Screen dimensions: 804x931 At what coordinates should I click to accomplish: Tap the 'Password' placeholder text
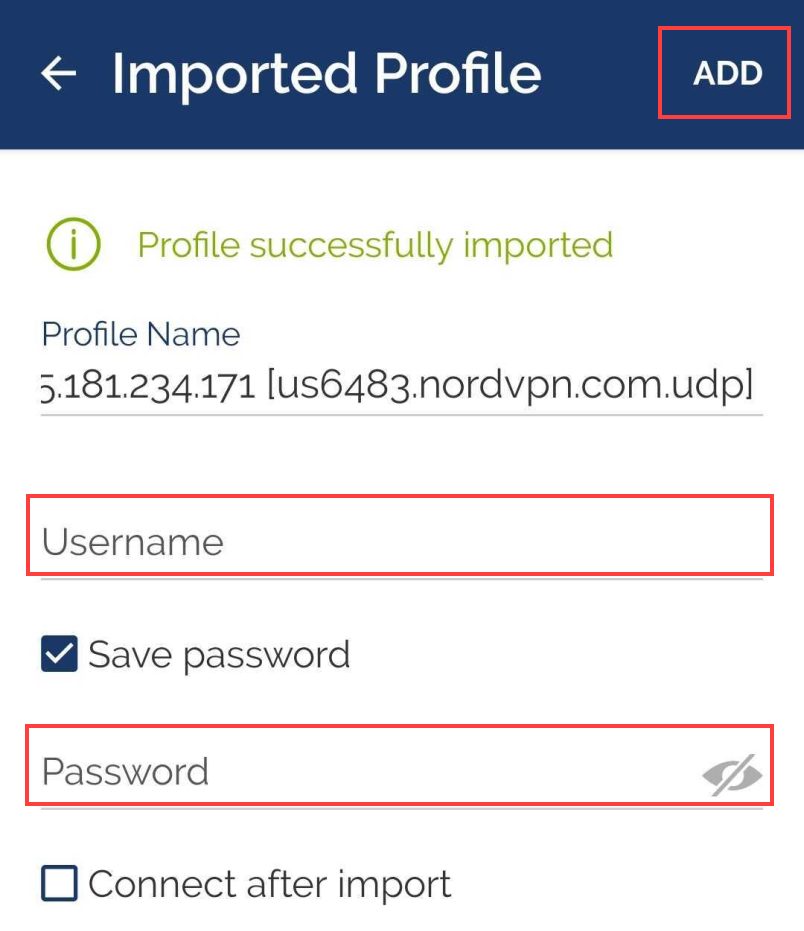pos(126,772)
